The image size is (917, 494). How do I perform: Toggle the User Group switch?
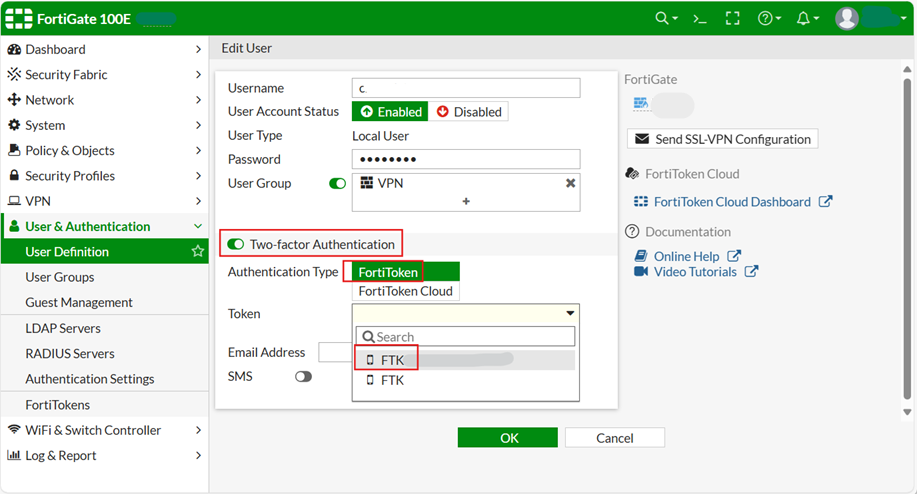pos(337,184)
